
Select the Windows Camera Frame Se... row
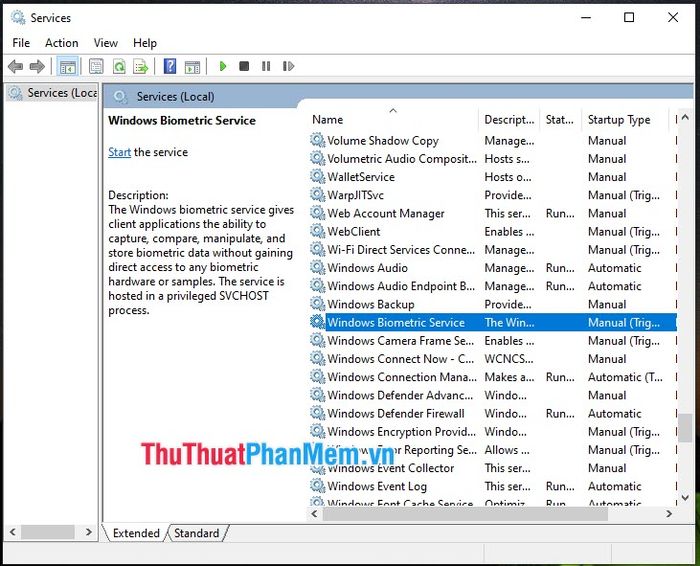(x=493, y=341)
